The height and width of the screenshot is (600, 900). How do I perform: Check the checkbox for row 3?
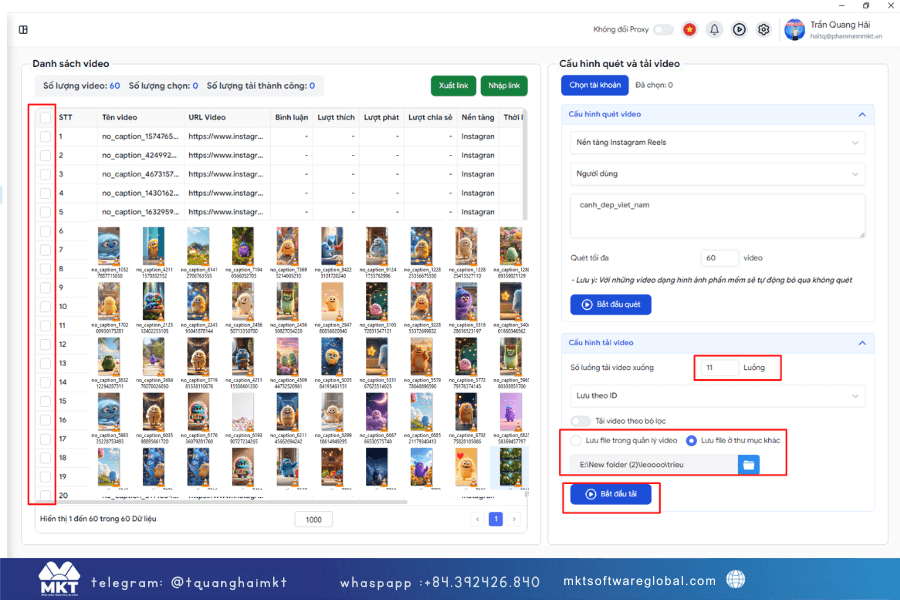45,174
